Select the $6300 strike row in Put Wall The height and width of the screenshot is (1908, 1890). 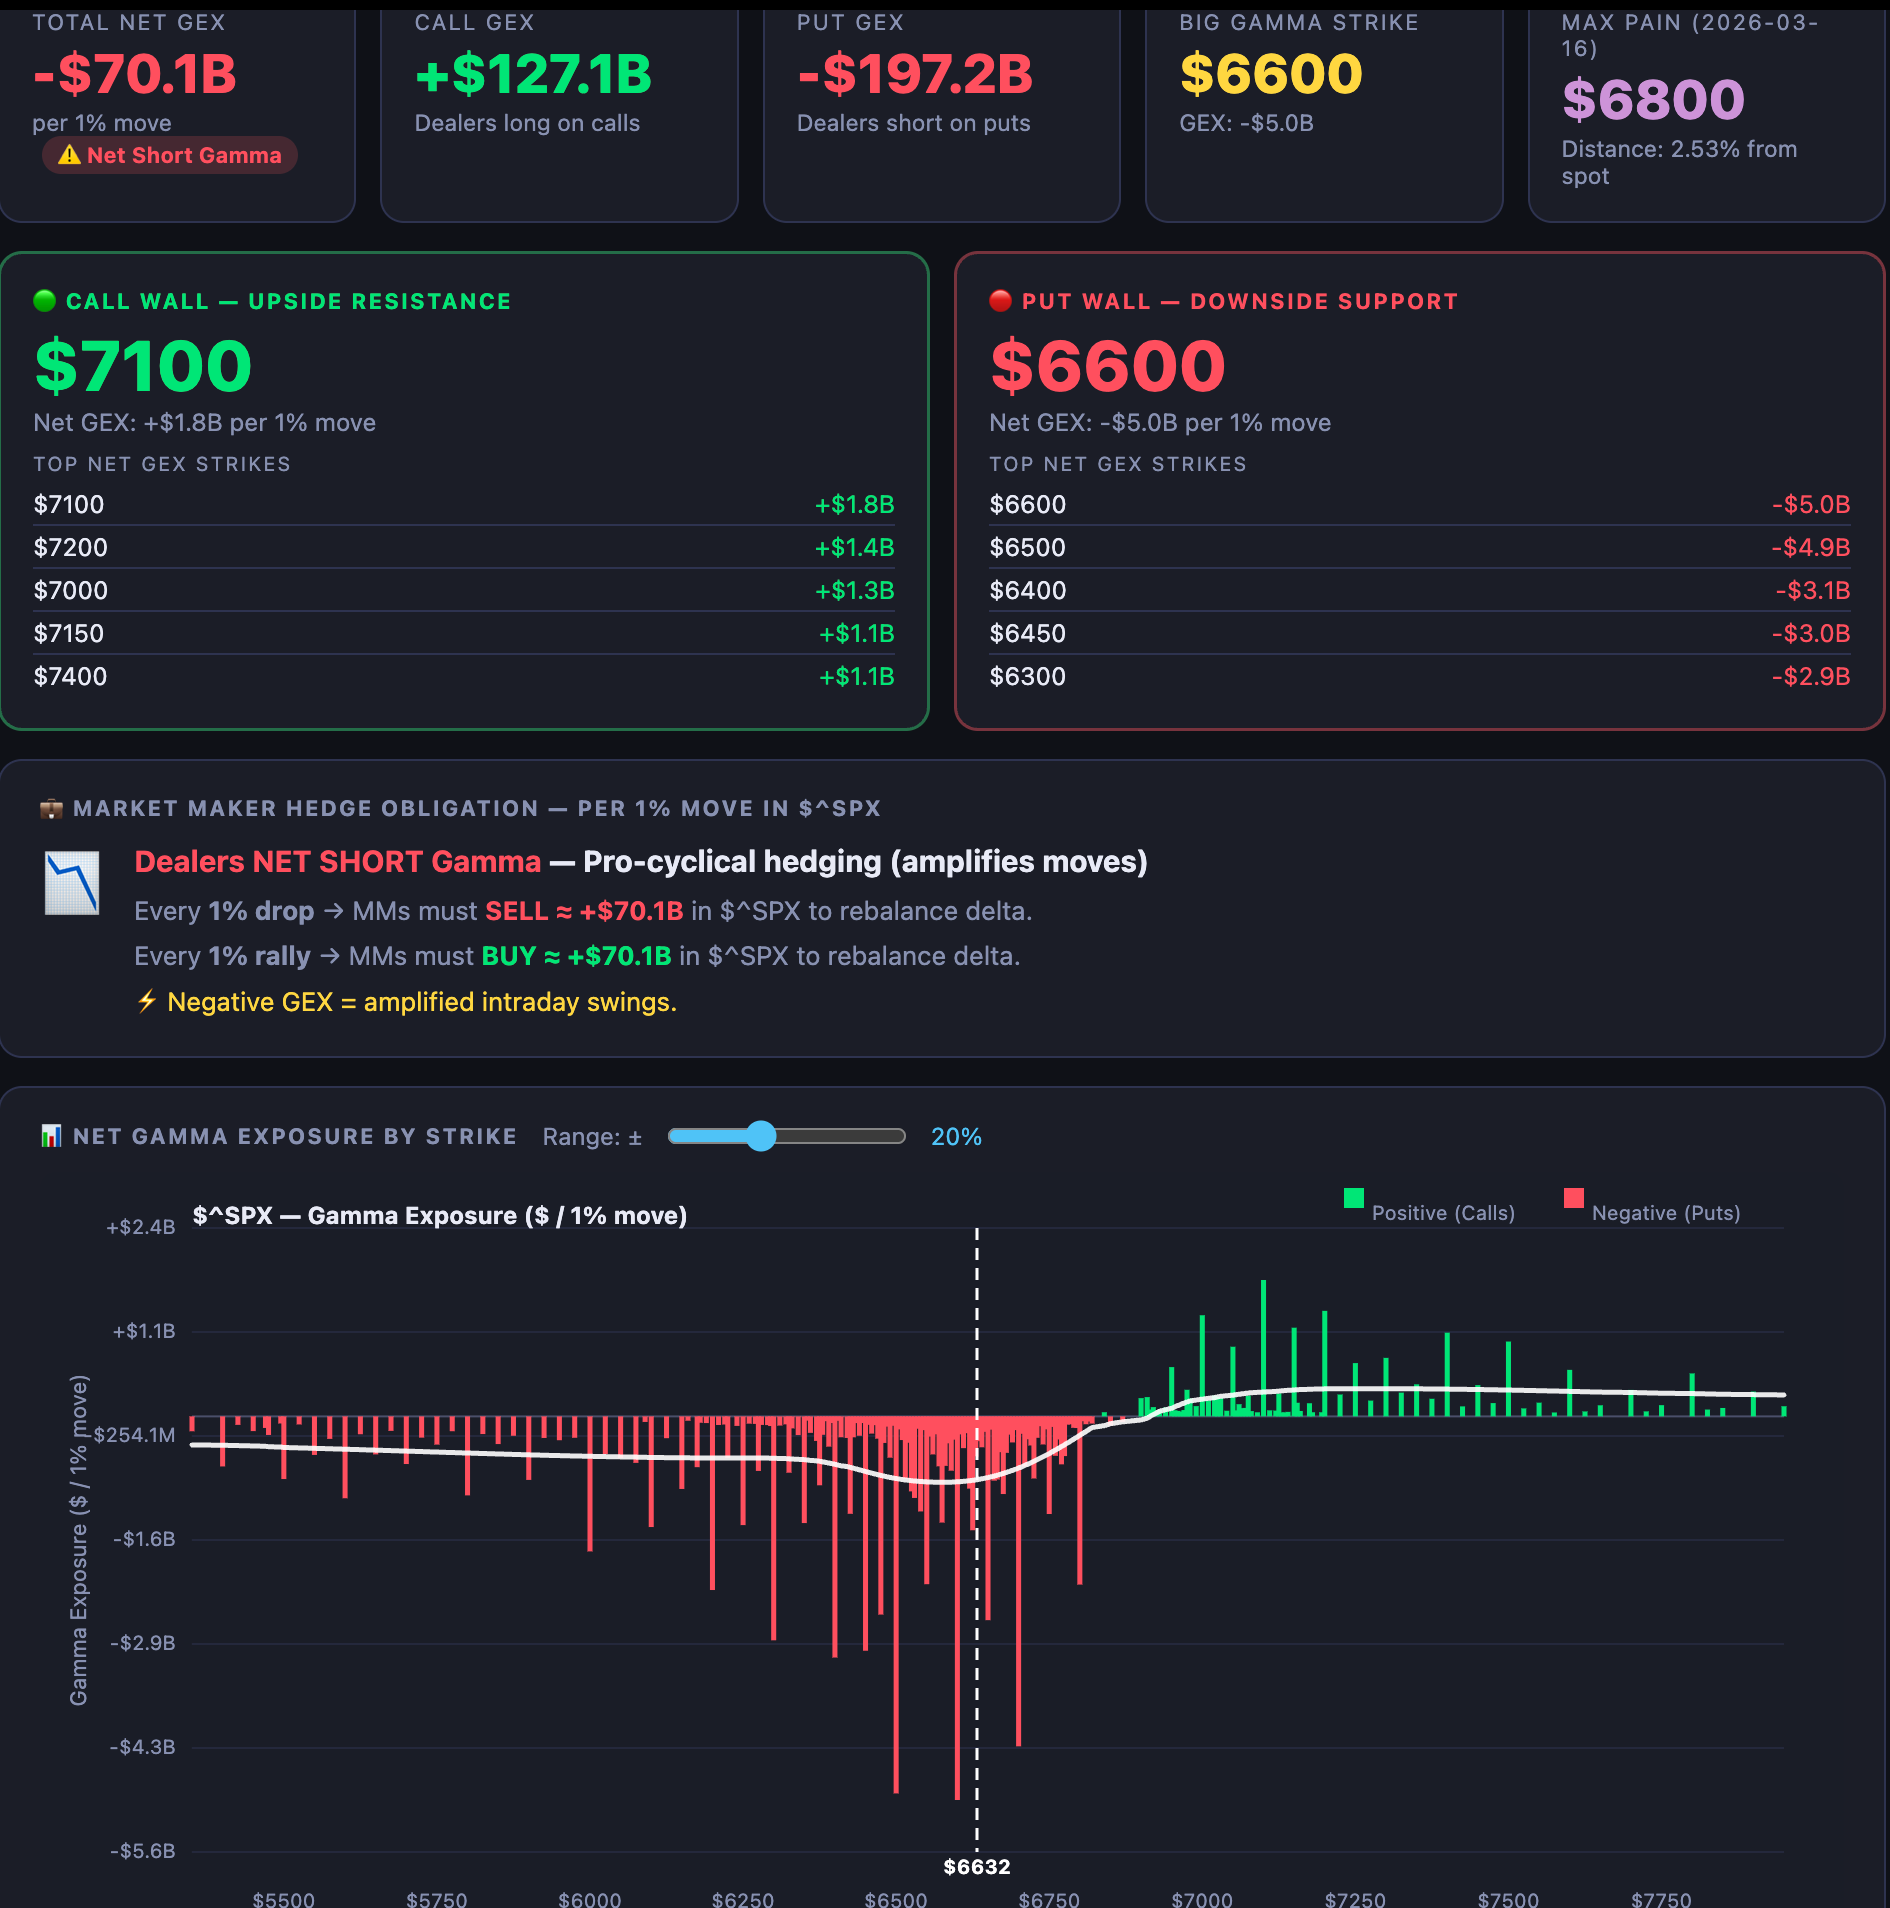(x=1420, y=677)
